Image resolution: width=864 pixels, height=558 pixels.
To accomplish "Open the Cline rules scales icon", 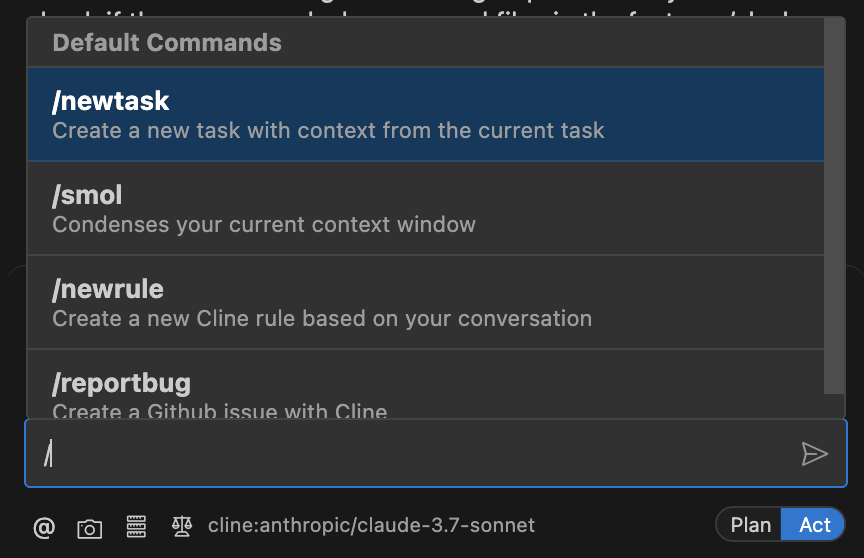I will [x=182, y=527].
